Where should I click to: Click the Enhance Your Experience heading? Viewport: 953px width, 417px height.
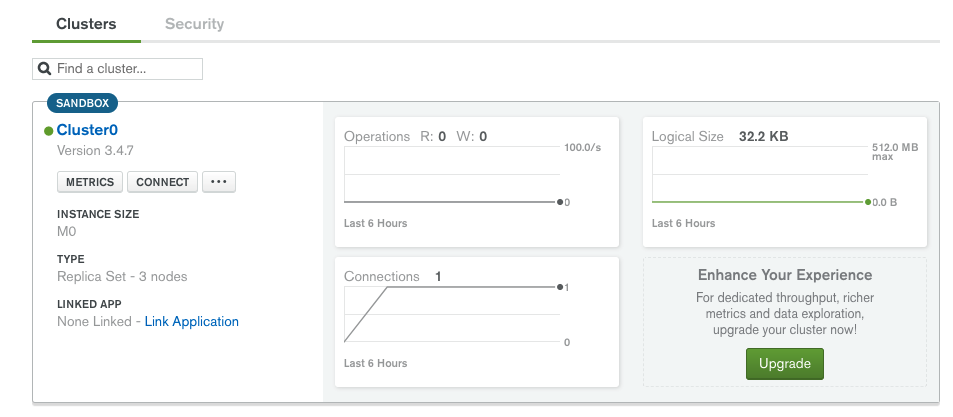785,275
